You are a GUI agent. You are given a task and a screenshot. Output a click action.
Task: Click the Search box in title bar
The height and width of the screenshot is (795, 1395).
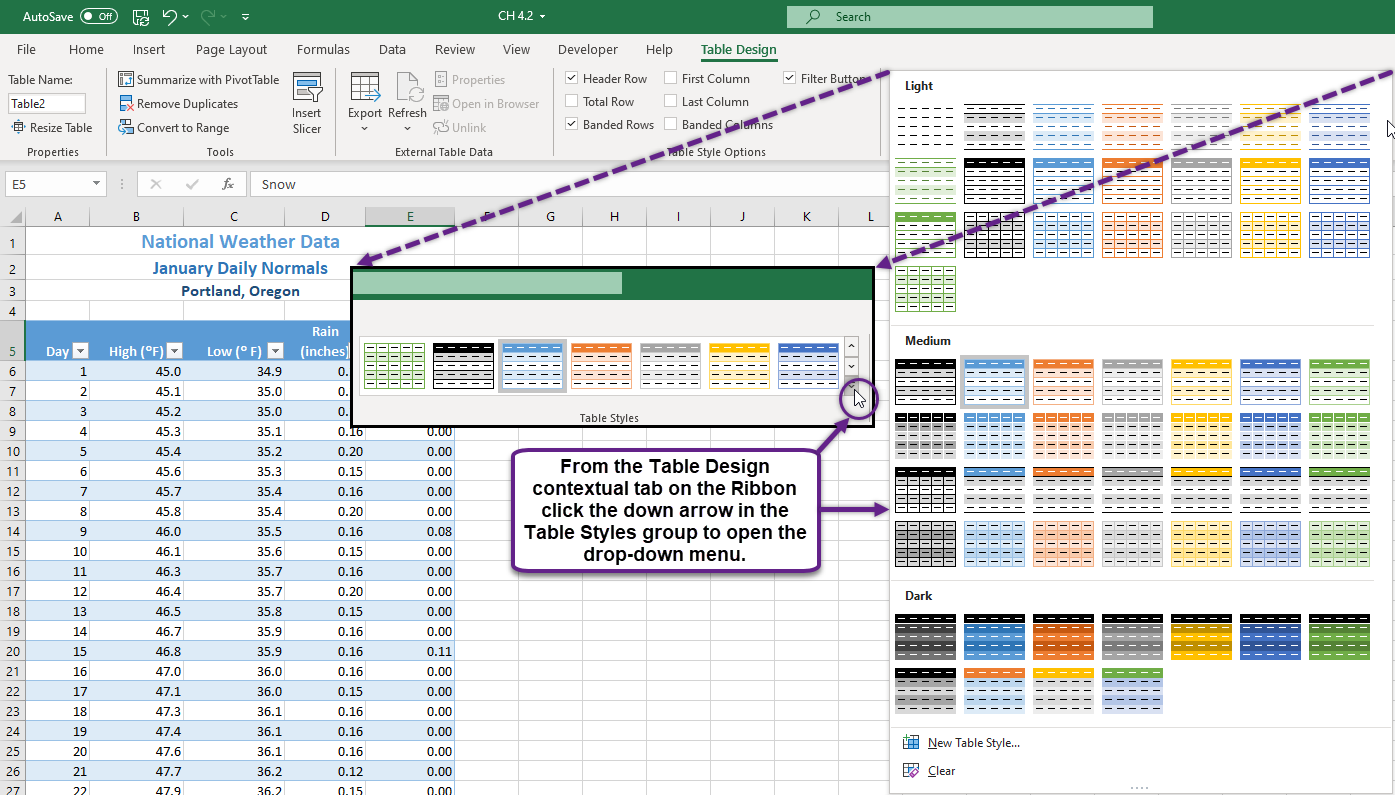coord(969,17)
